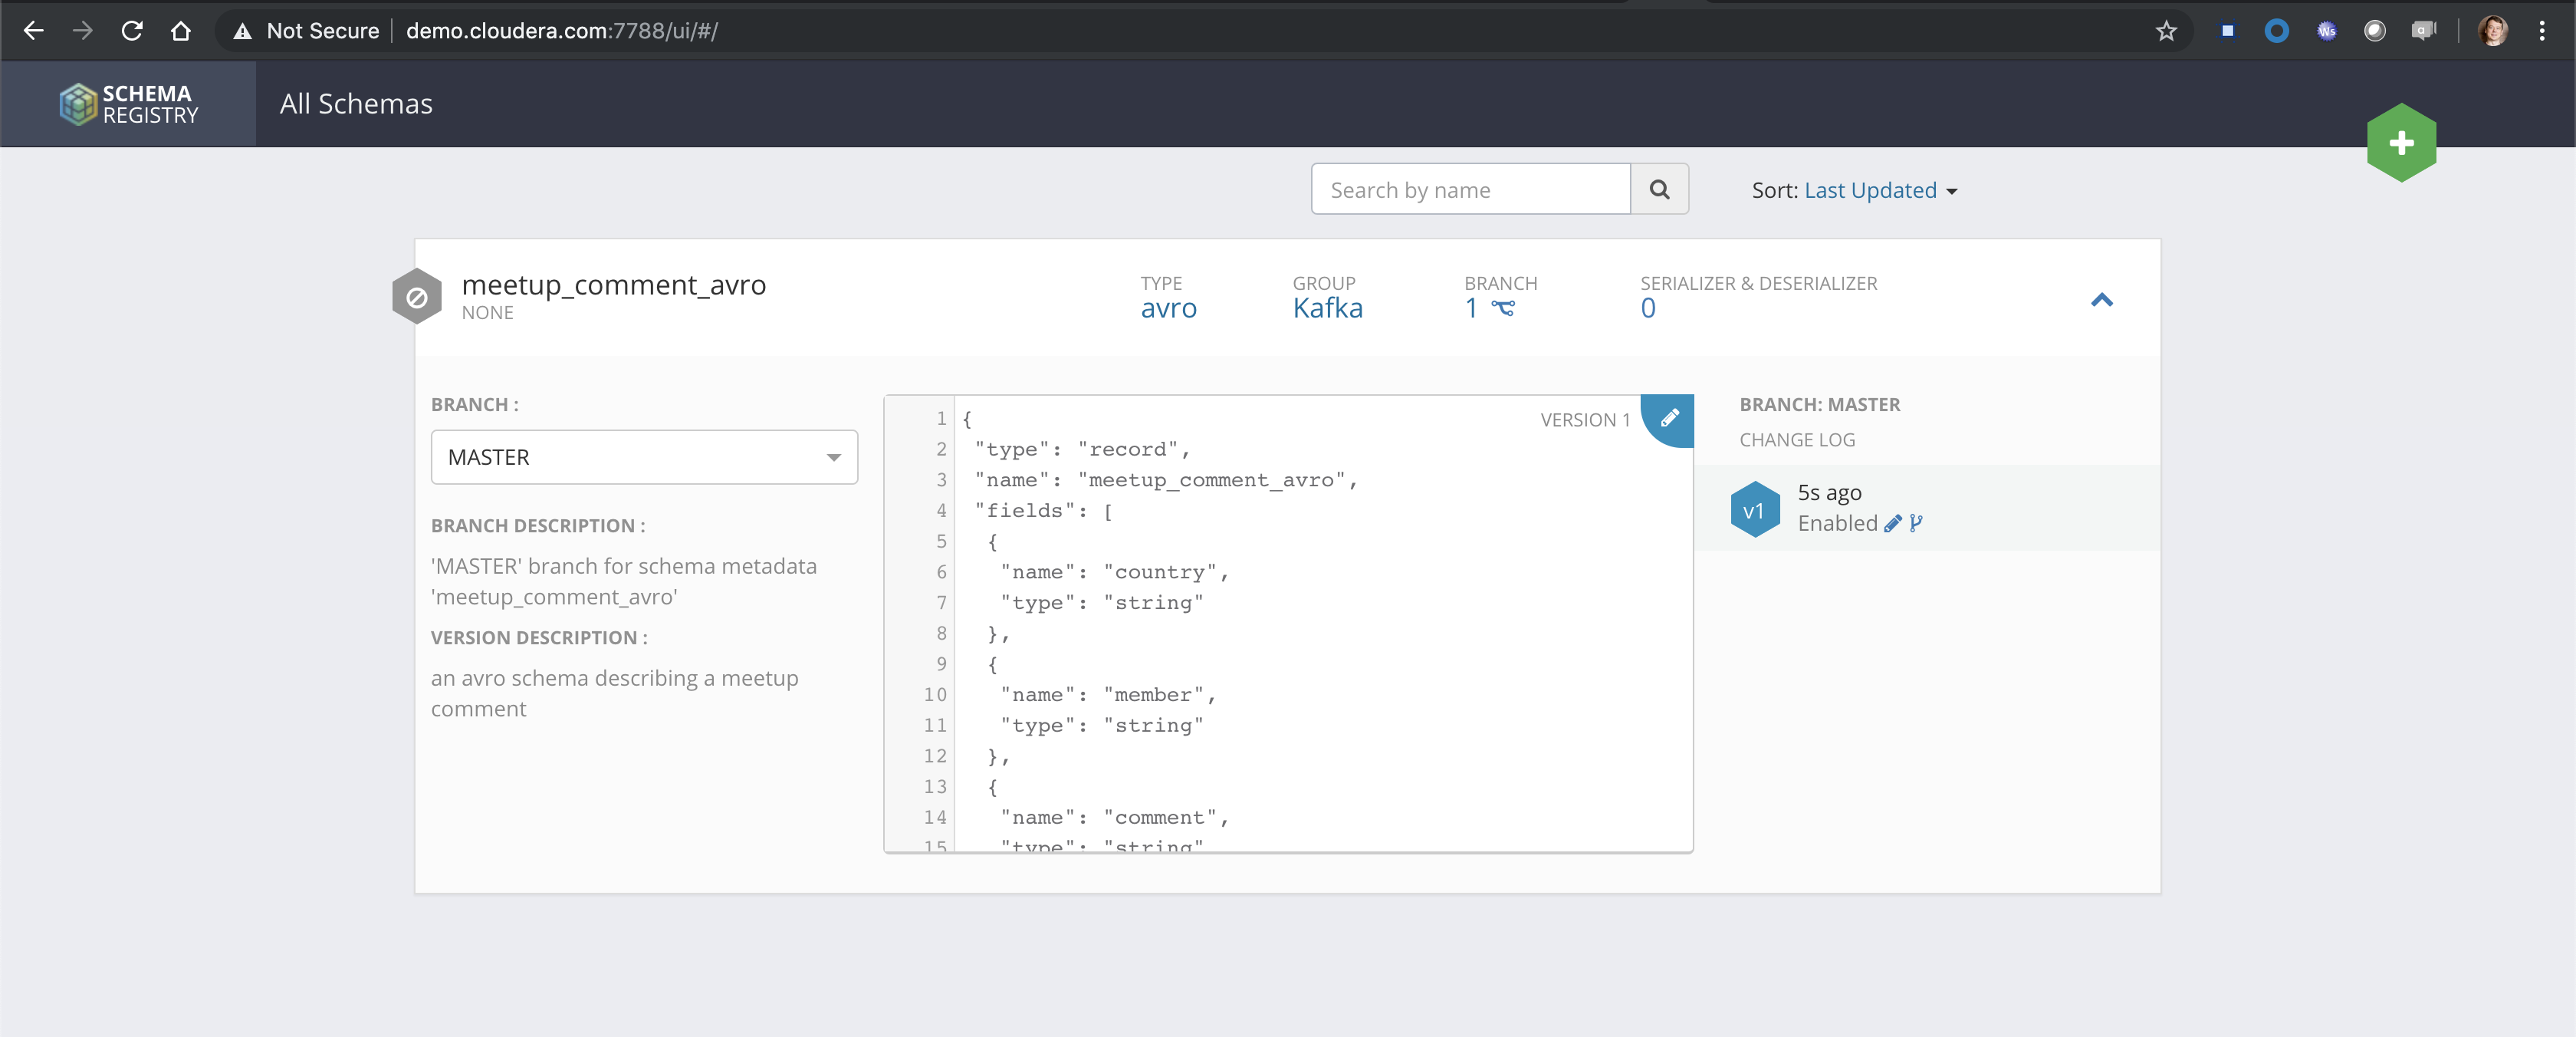Click the schema hexagon status icon

[417, 297]
